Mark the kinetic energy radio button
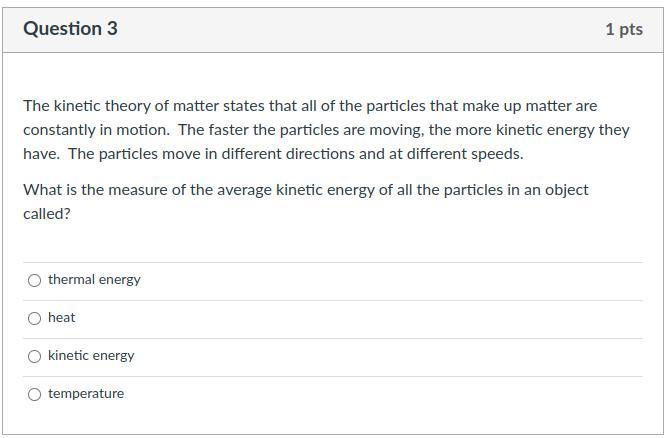The height and width of the screenshot is (438, 668). pyautogui.click(x=35, y=356)
